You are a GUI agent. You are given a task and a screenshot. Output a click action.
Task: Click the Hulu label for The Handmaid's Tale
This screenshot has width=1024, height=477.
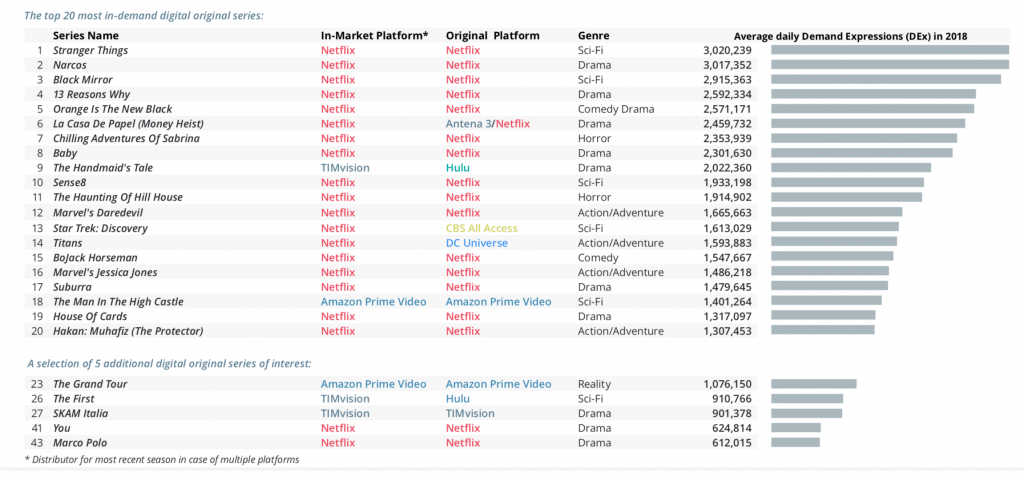(458, 168)
